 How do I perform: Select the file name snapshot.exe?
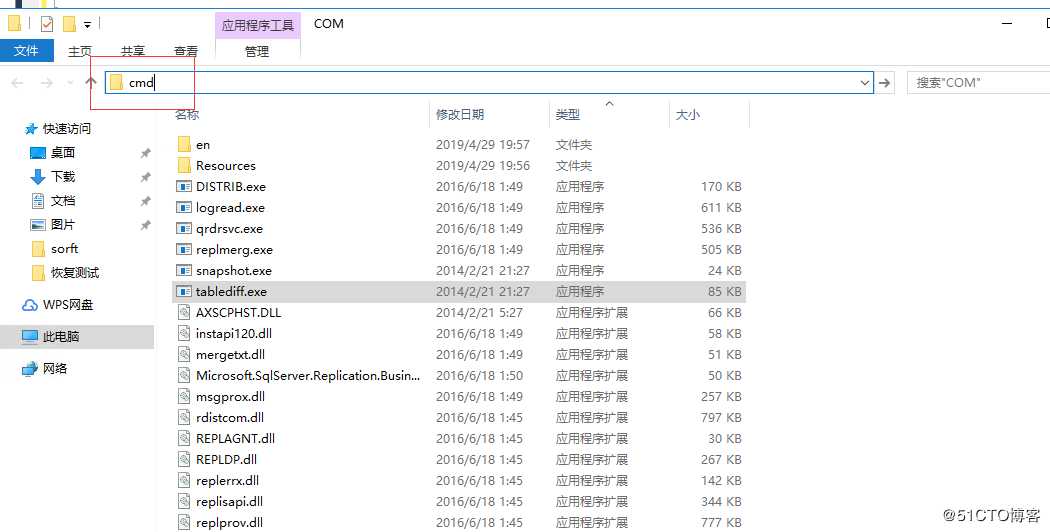click(234, 271)
